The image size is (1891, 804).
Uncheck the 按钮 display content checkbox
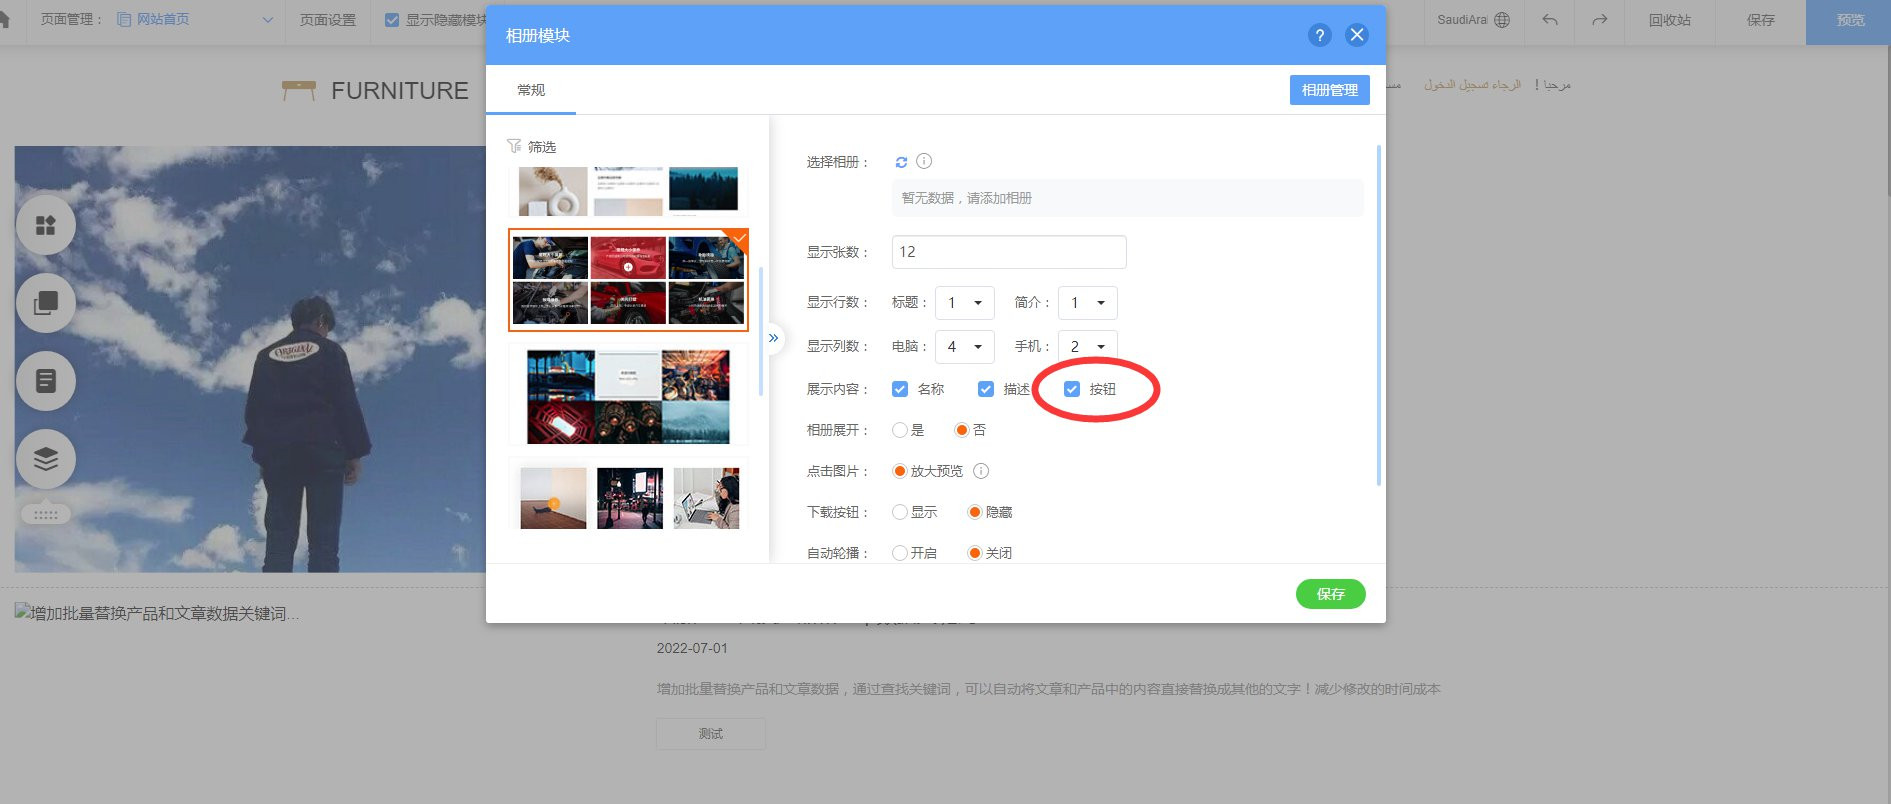click(1072, 389)
